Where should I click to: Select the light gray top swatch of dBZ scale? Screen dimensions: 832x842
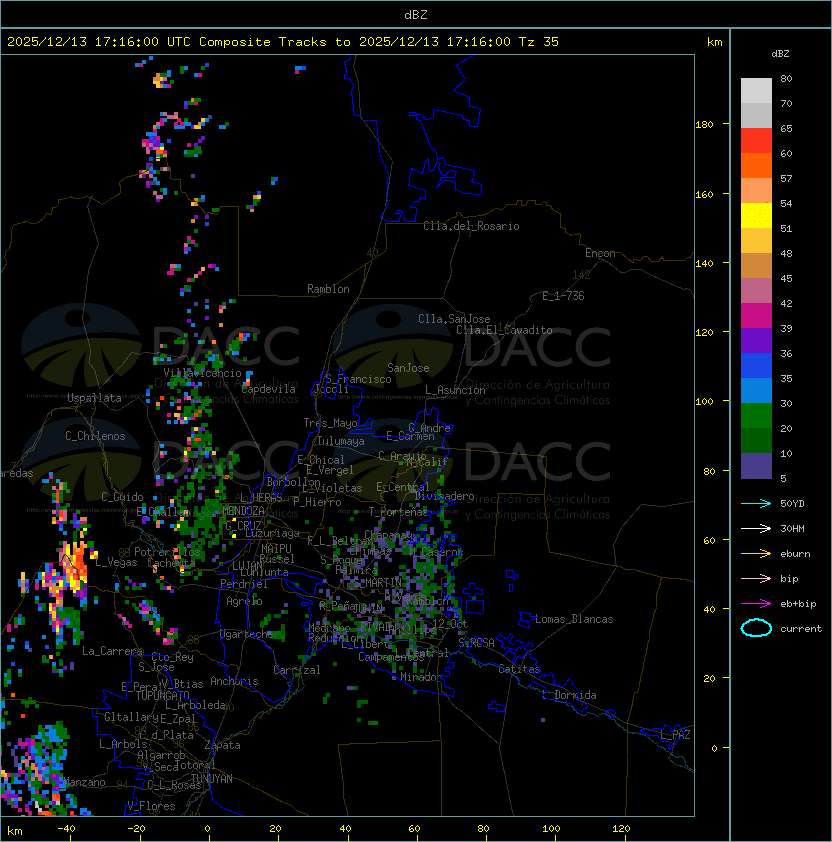coord(756,91)
